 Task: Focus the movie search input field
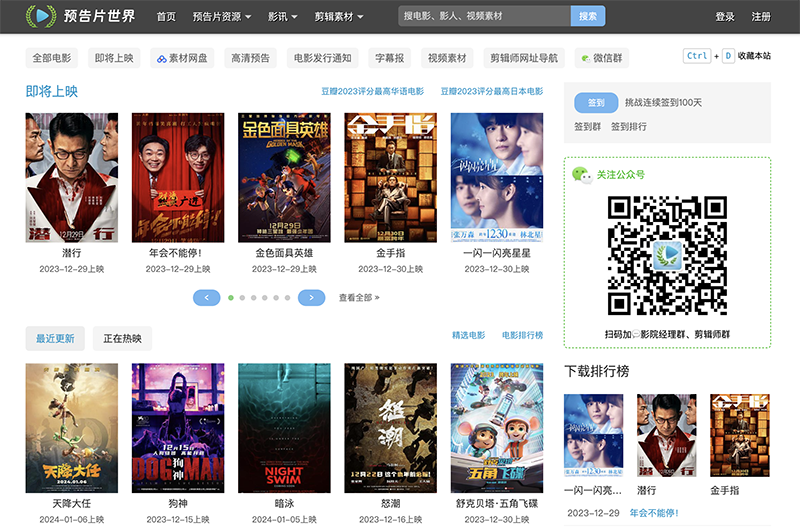pyautogui.click(x=484, y=16)
